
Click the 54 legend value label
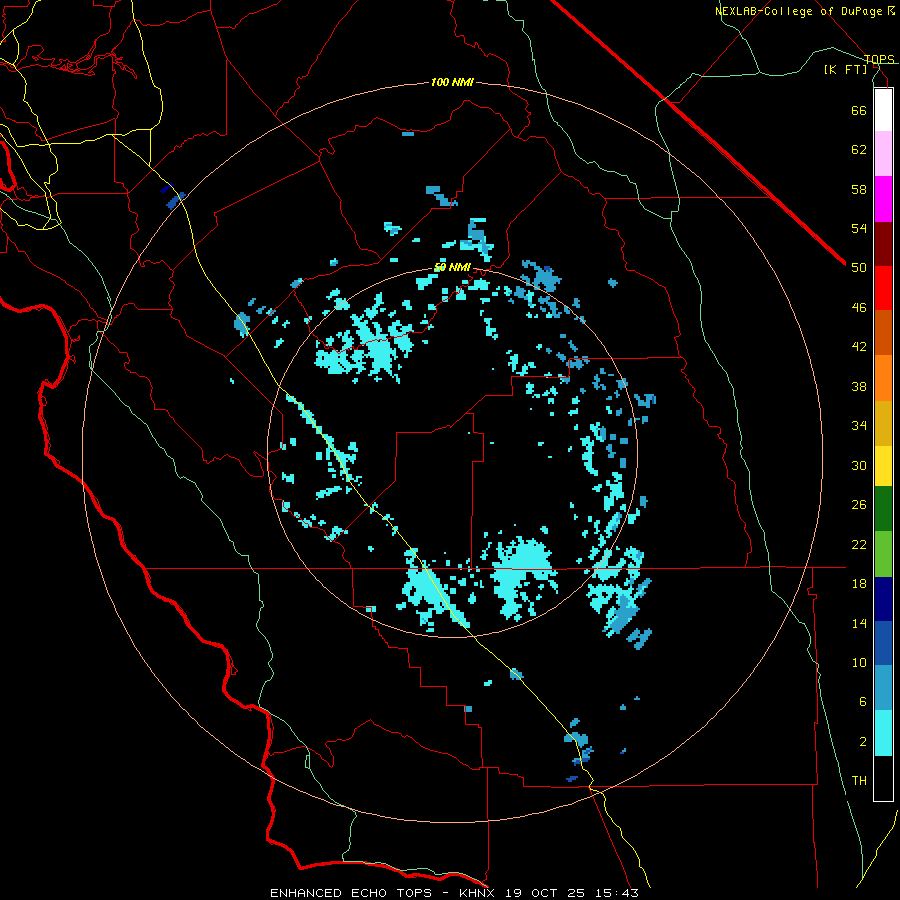[x=859, y=228]
